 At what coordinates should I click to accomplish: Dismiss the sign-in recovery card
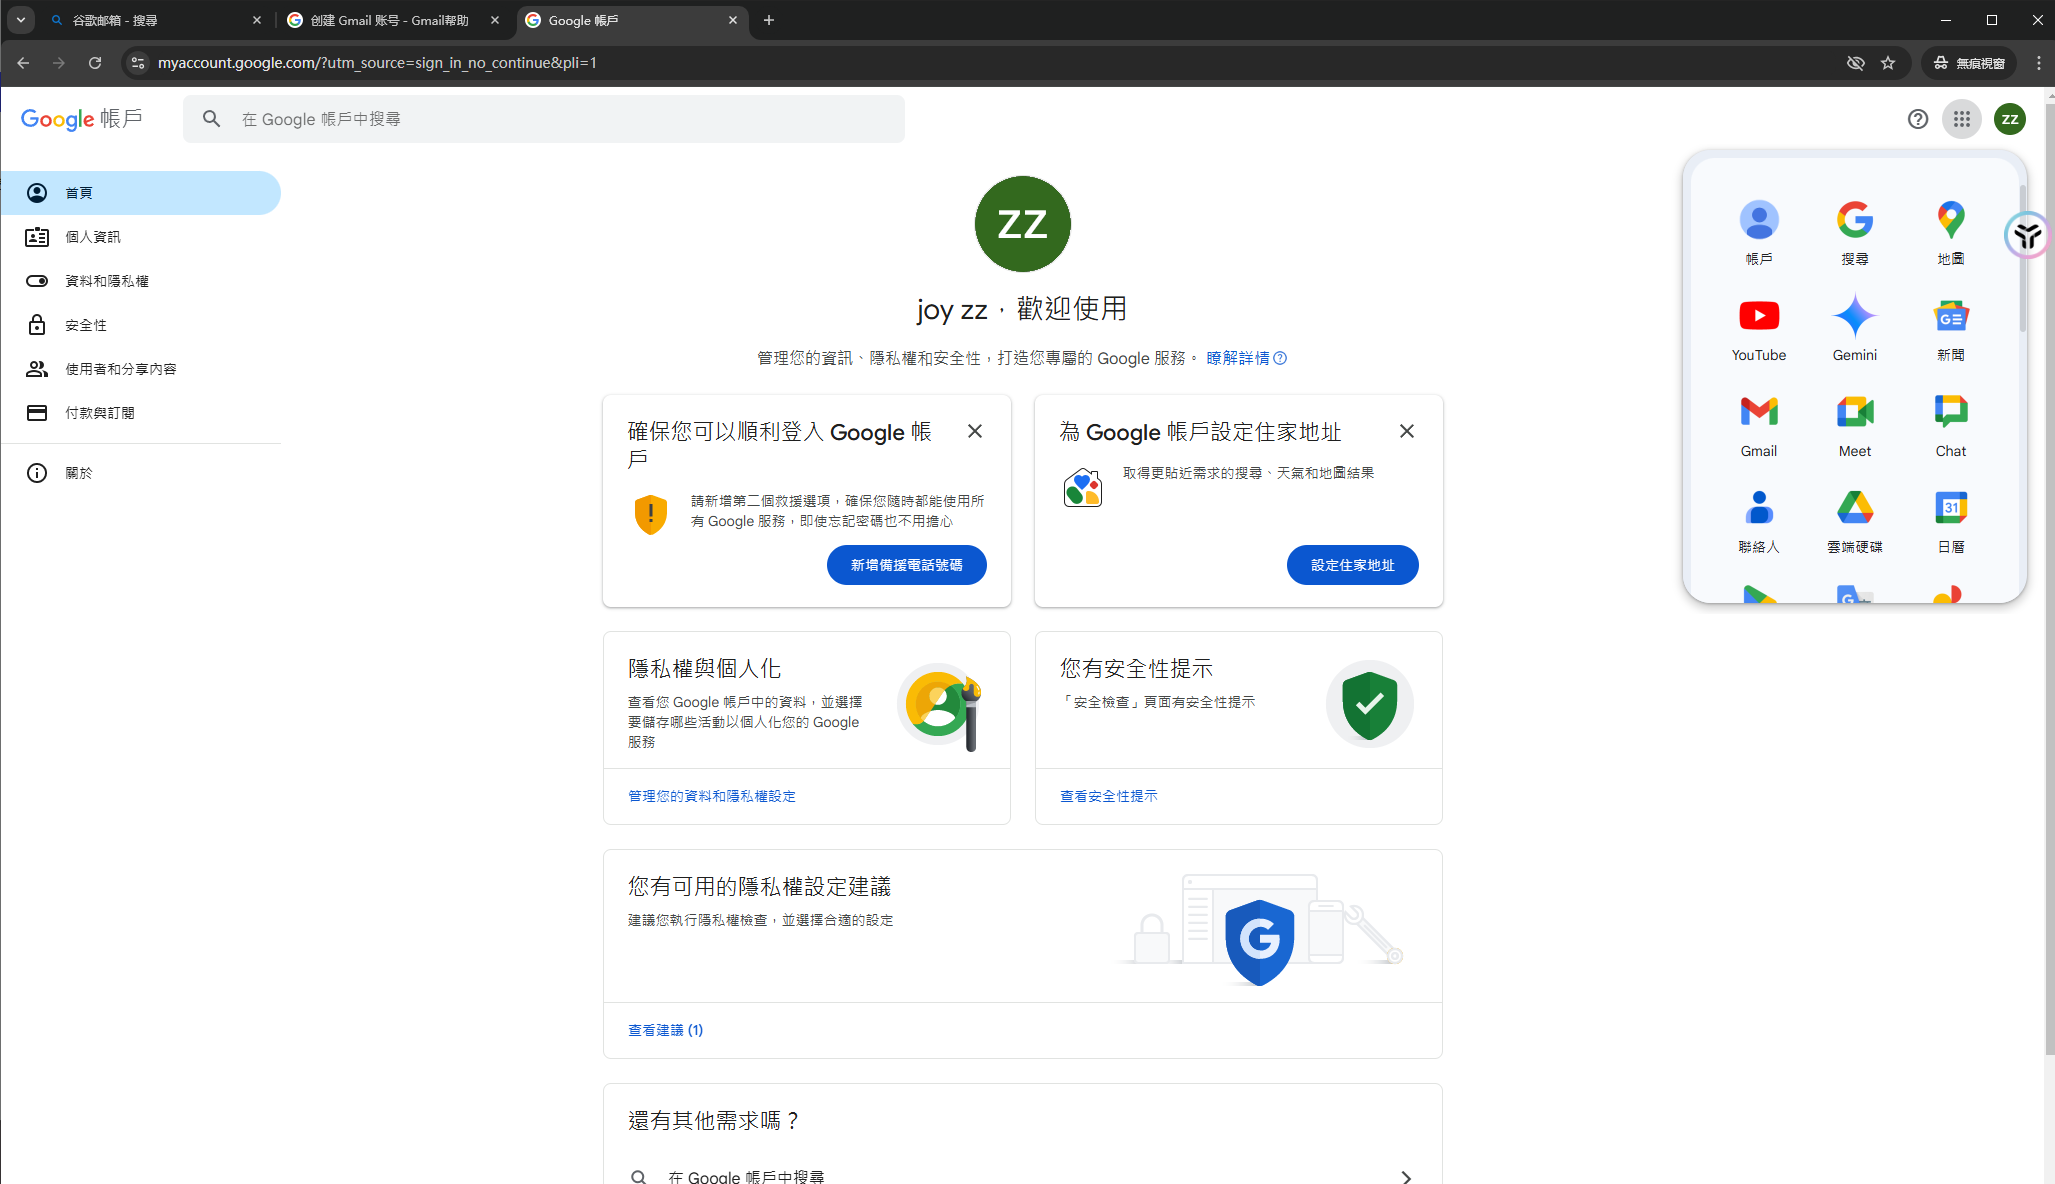(x=975, y=431)
